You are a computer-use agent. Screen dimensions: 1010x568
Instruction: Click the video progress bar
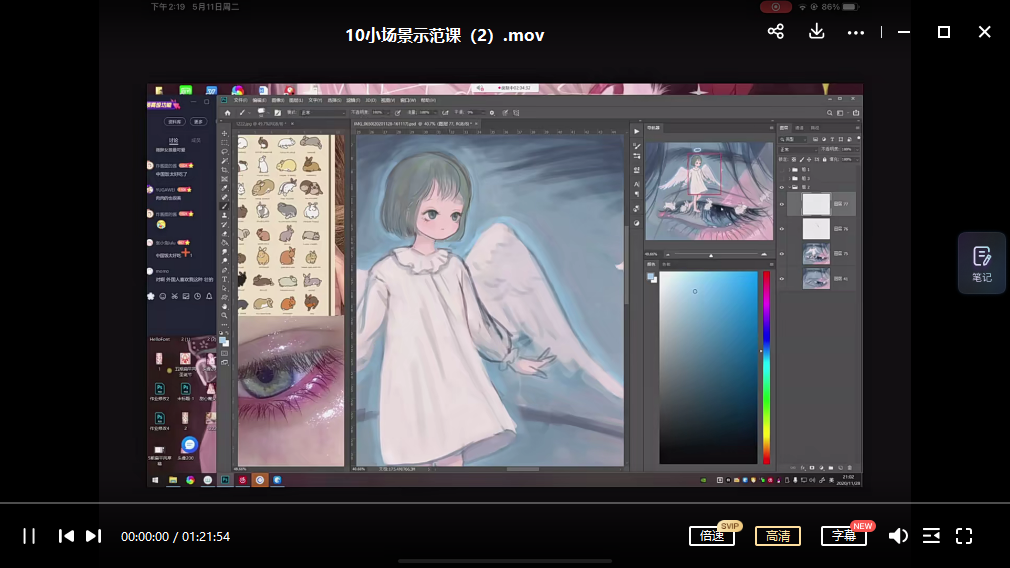(505, 502)
